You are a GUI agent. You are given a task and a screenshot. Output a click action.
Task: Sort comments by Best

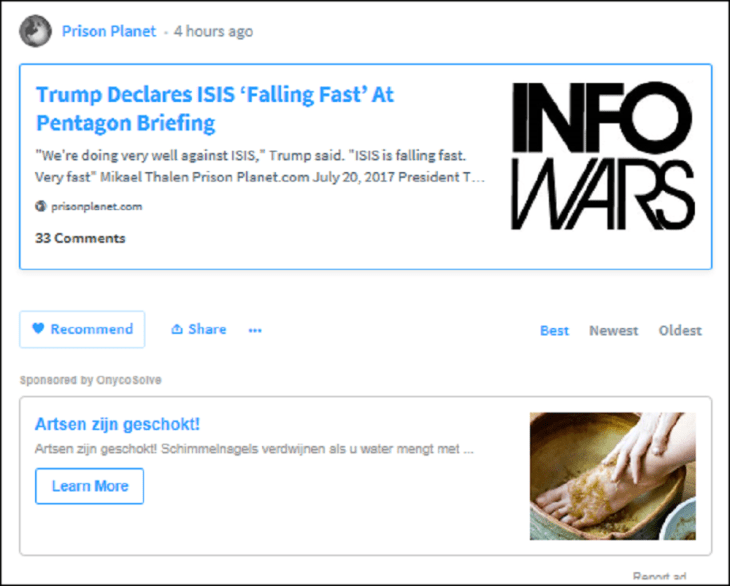click(554, 331)
